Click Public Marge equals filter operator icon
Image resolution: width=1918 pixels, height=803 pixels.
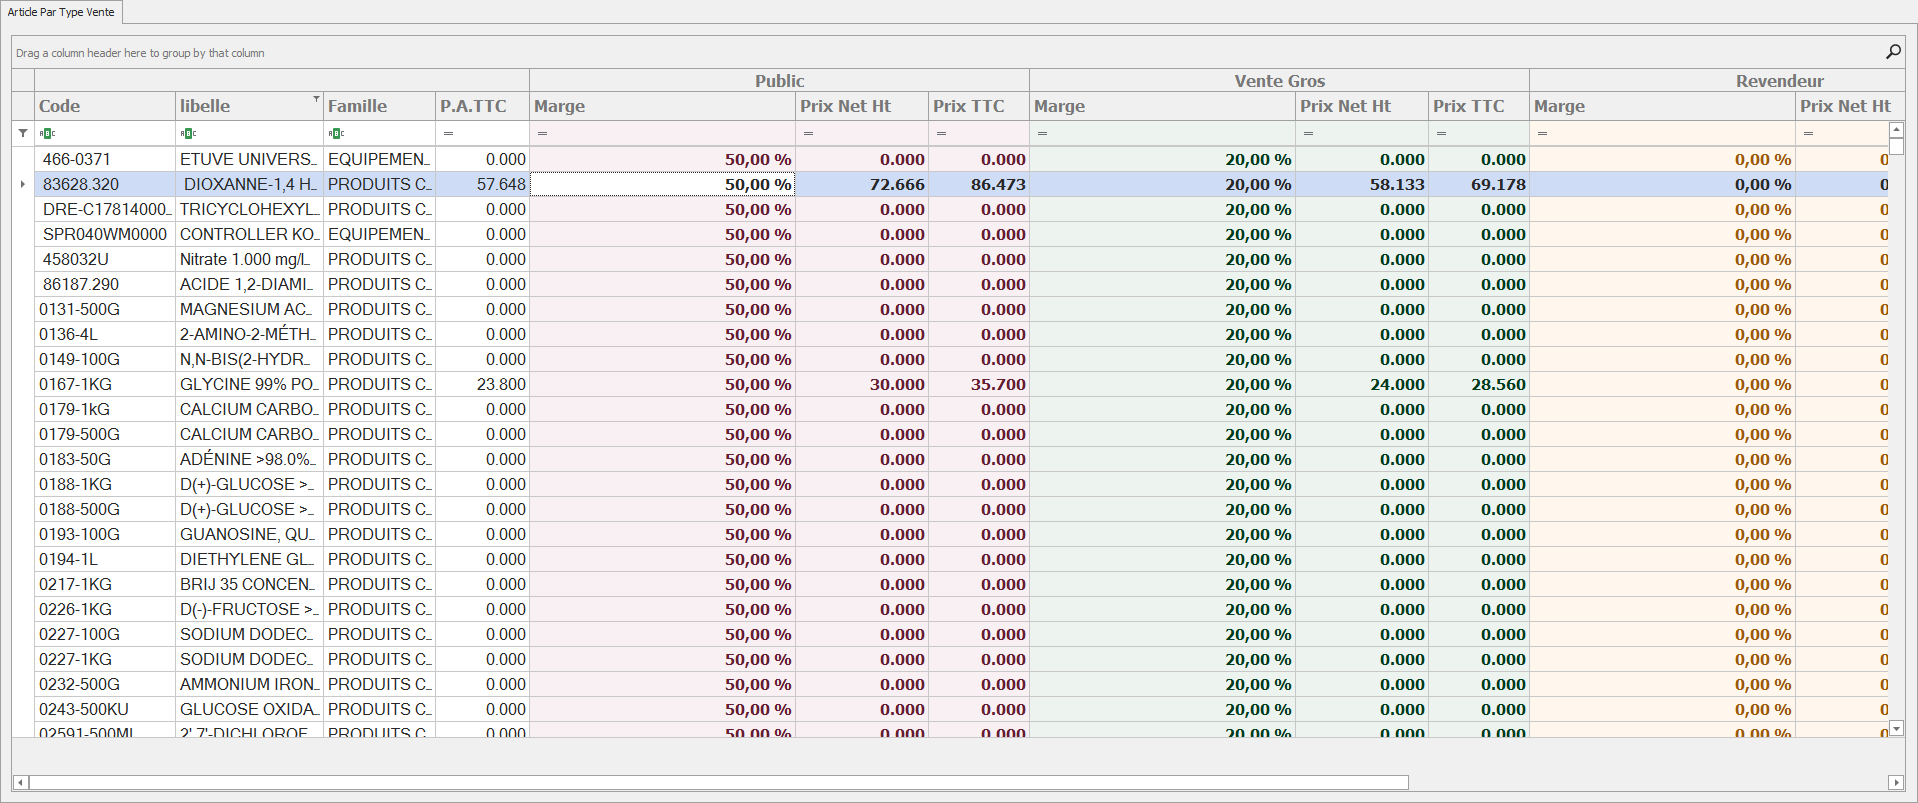pyautogui.click(x=542, y=133)
